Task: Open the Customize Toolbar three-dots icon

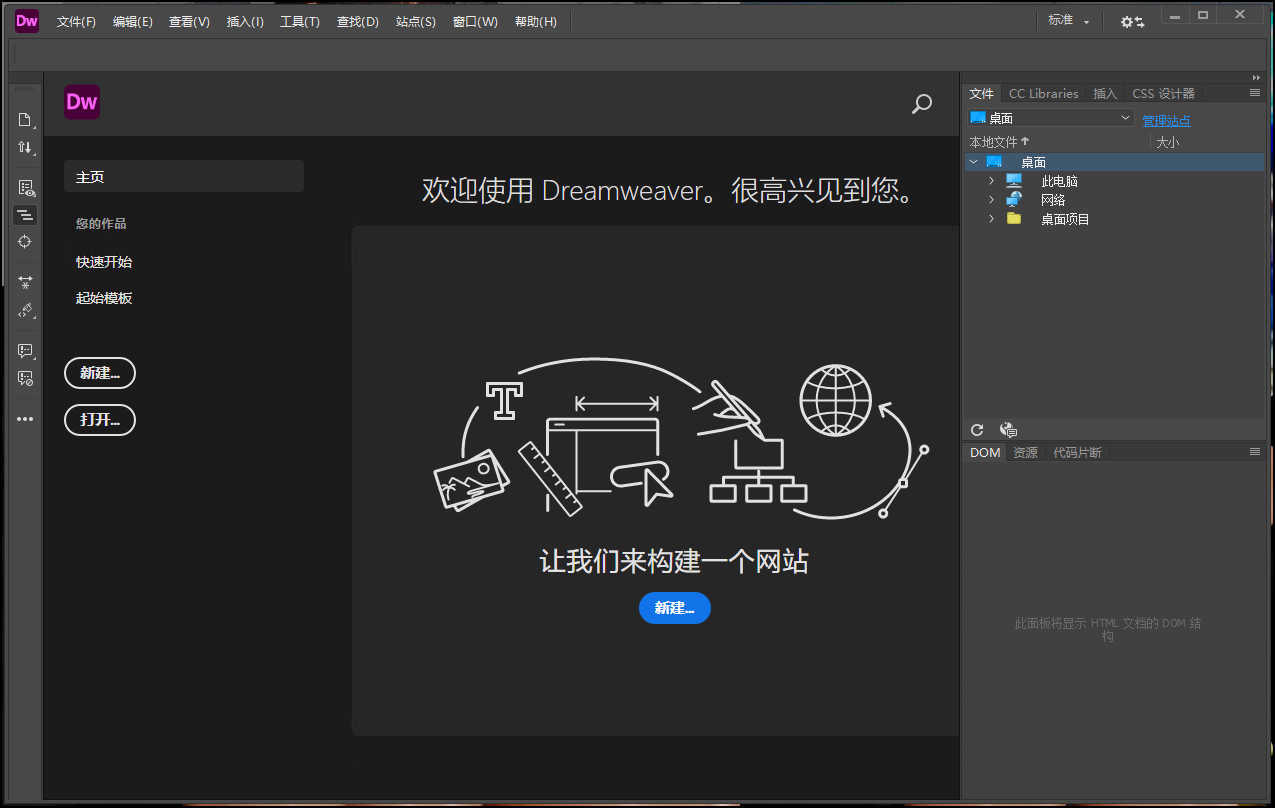Action: coord(25,419)
